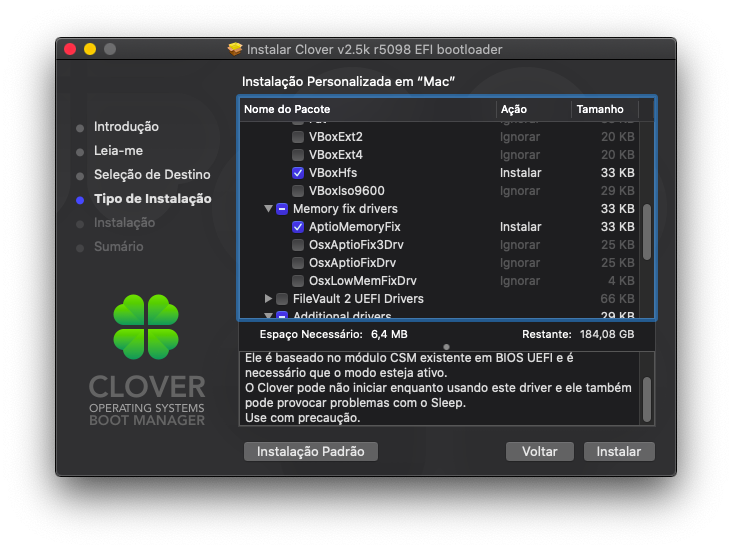Click the Nome do Pacote column header
Screen dimensions: 732x550
(x=368, y=109)
